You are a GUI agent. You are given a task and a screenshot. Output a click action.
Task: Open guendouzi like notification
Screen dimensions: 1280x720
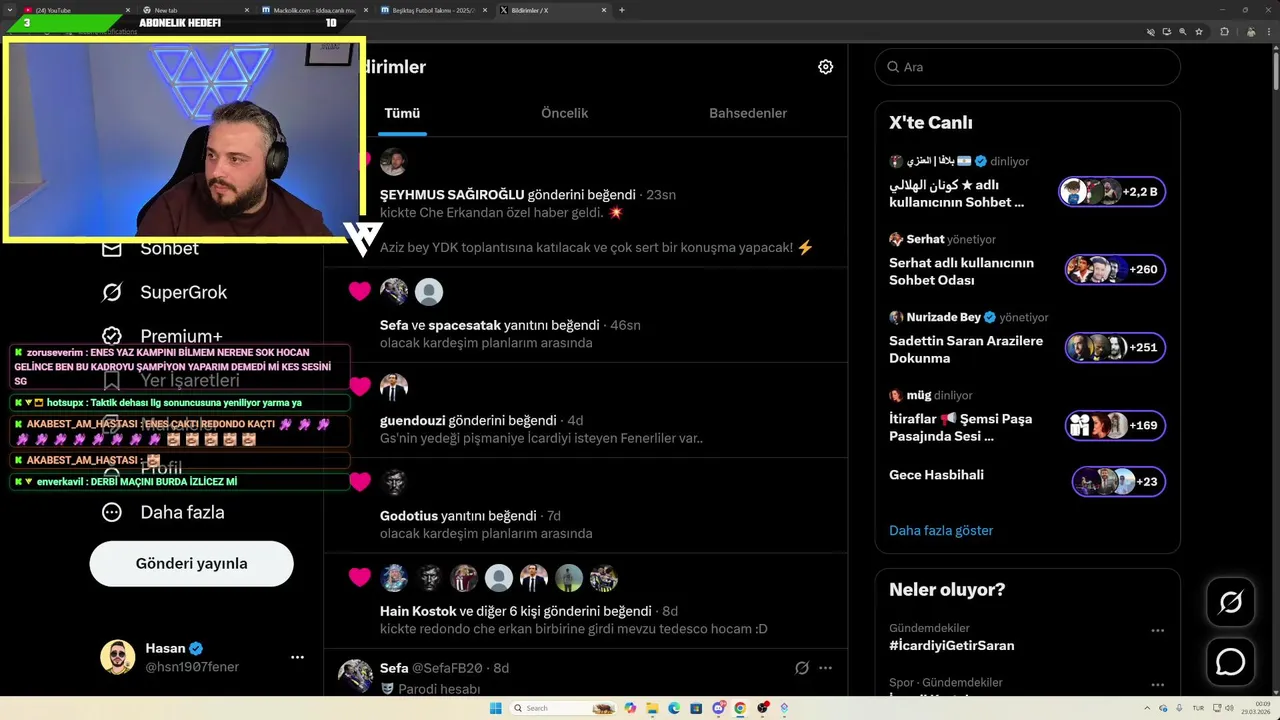coord(585,410)
